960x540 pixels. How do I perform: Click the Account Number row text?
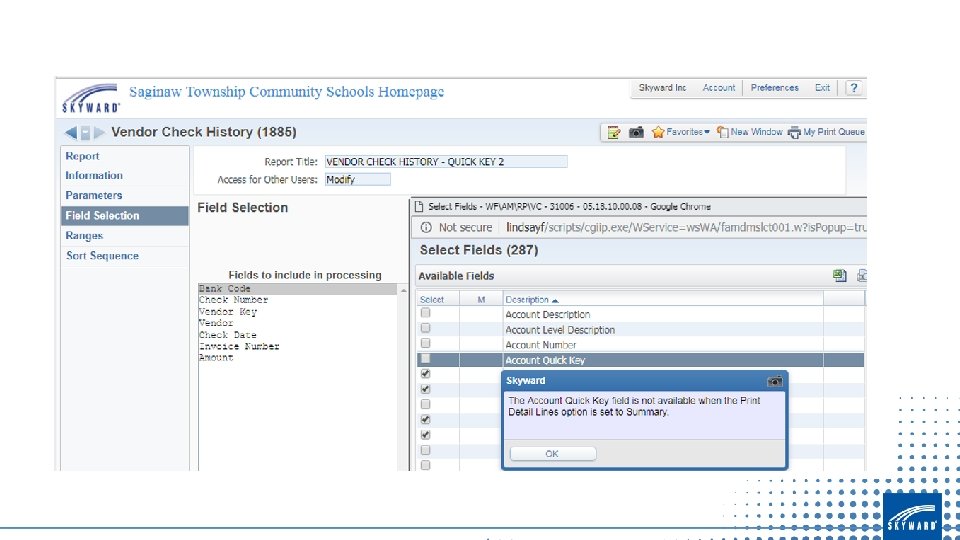pos(541,345)
